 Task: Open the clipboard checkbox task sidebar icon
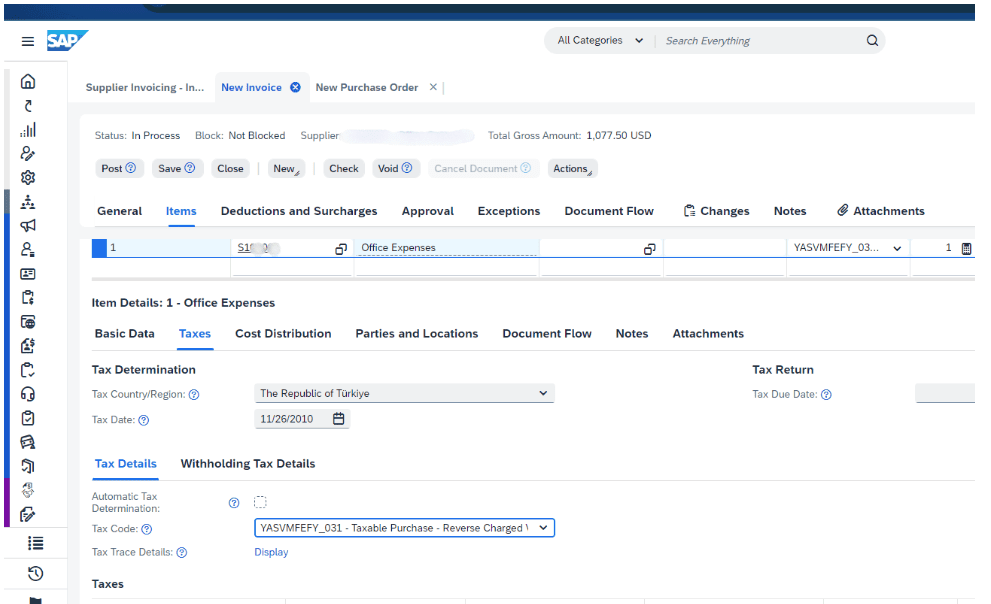tap(28, 418)
